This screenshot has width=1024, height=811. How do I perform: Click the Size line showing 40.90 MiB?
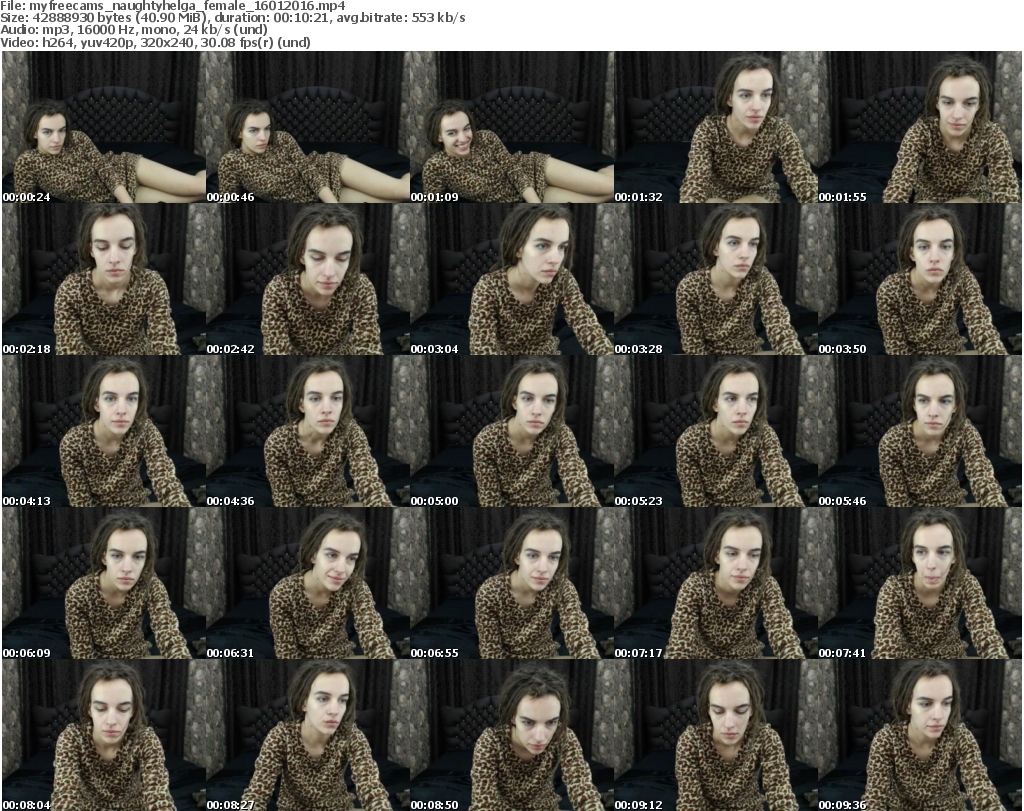tap(233, 18)
